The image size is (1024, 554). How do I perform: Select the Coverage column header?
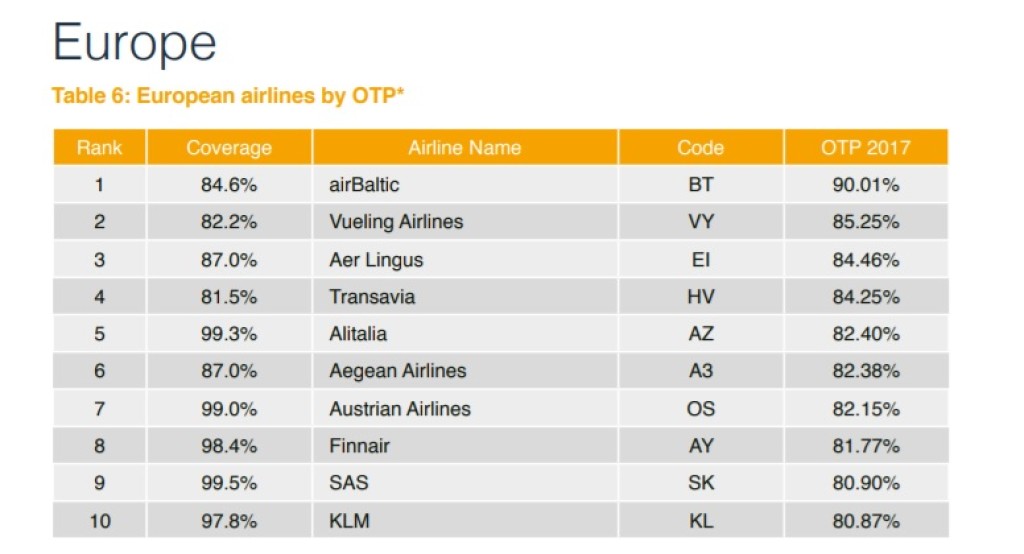[229, 148]
